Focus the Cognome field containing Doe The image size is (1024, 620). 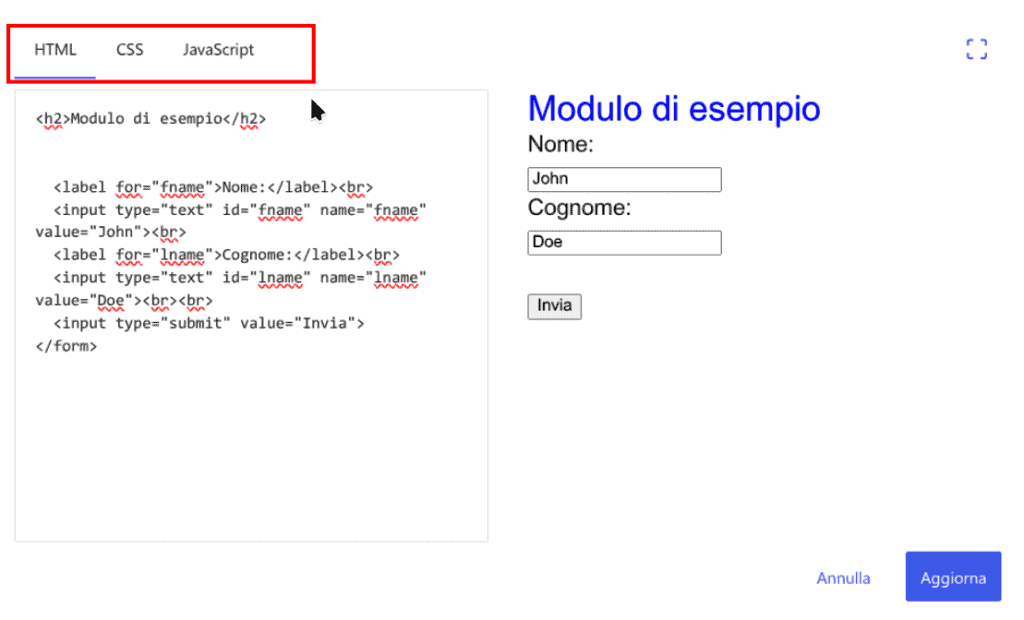(624, 242)
